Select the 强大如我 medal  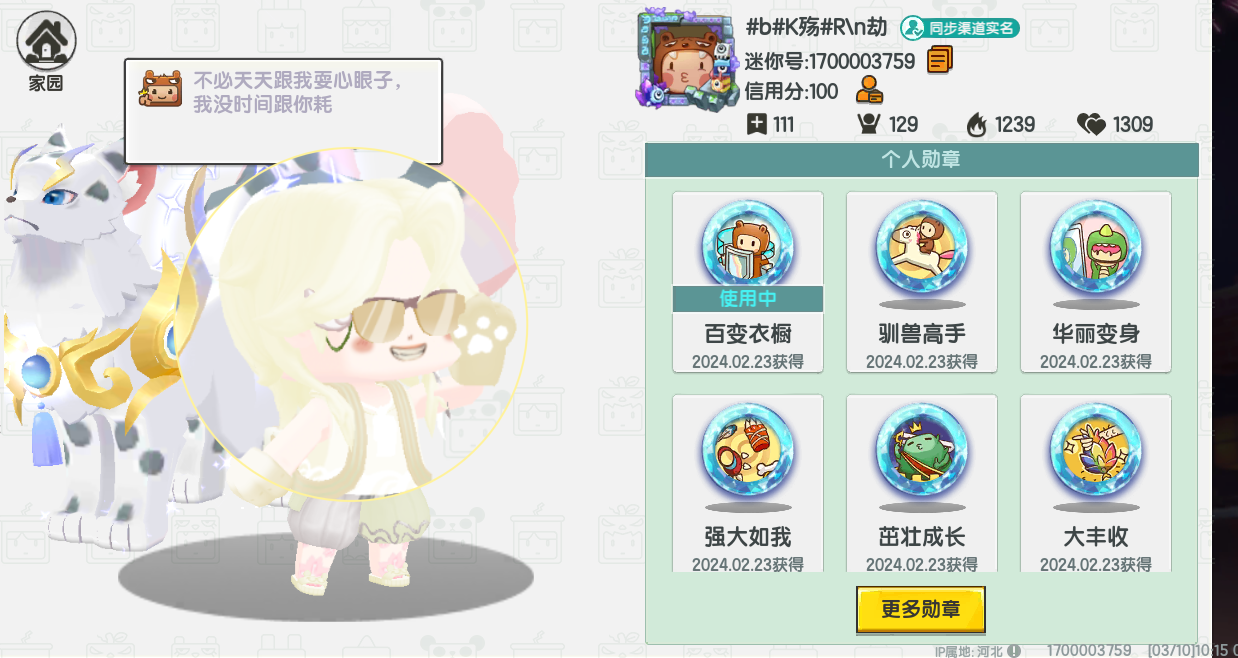(x=748, y=484)
